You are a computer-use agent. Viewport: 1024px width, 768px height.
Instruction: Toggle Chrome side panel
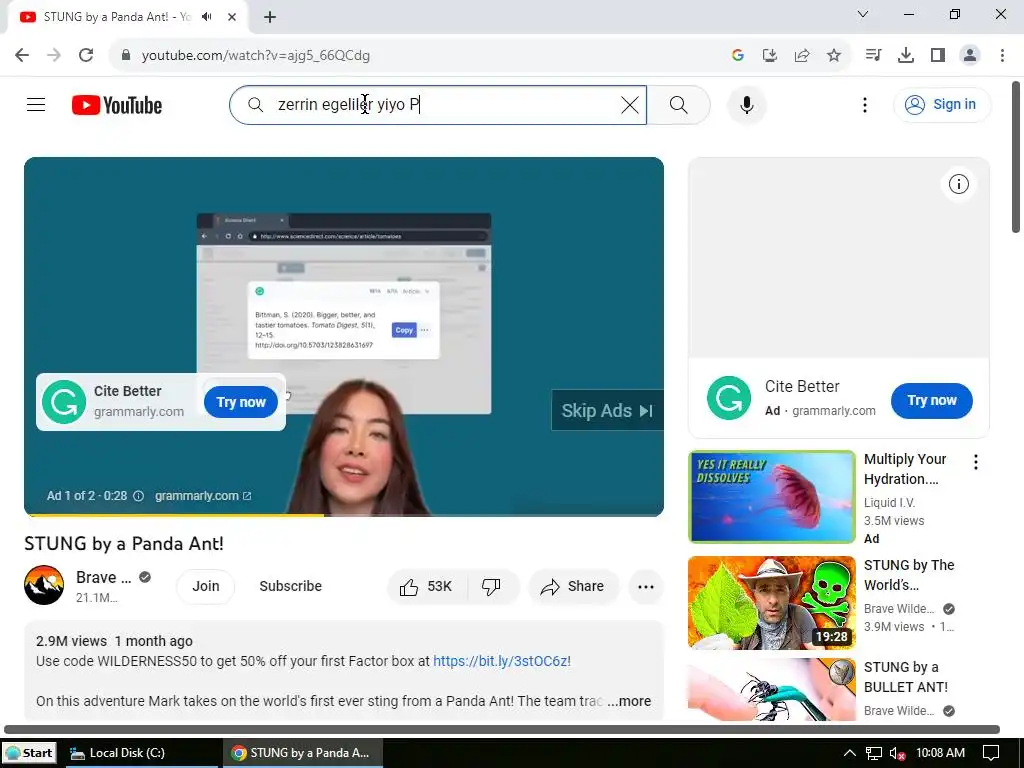(x=938, y=55)
